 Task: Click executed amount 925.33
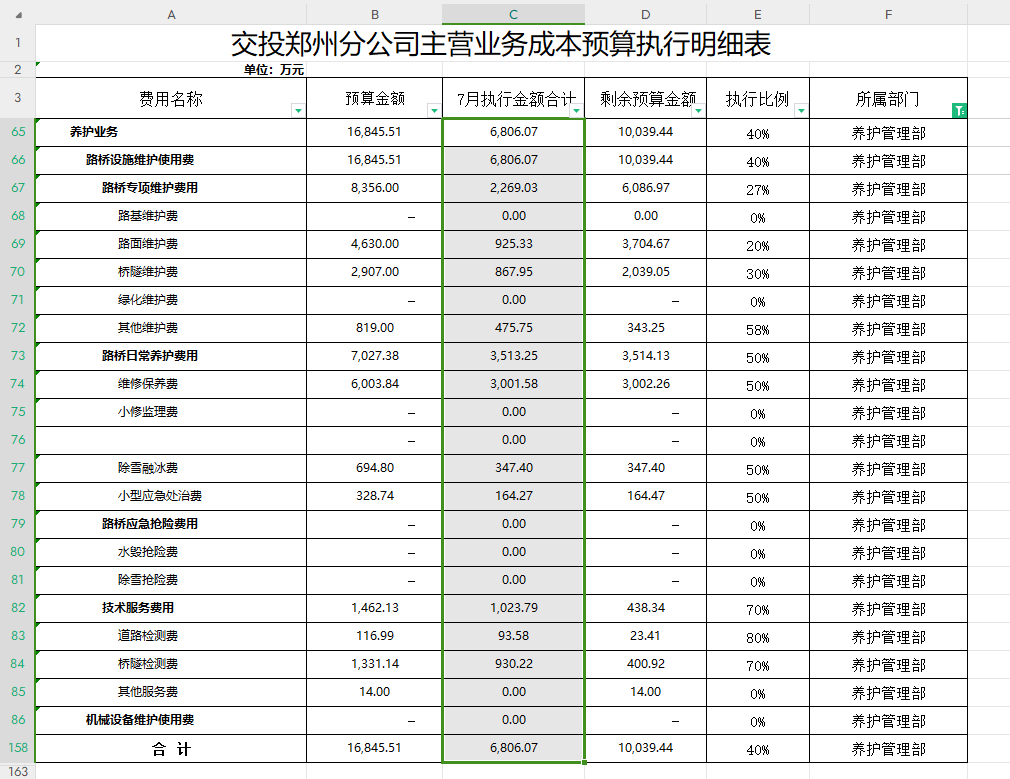(513, 244)
